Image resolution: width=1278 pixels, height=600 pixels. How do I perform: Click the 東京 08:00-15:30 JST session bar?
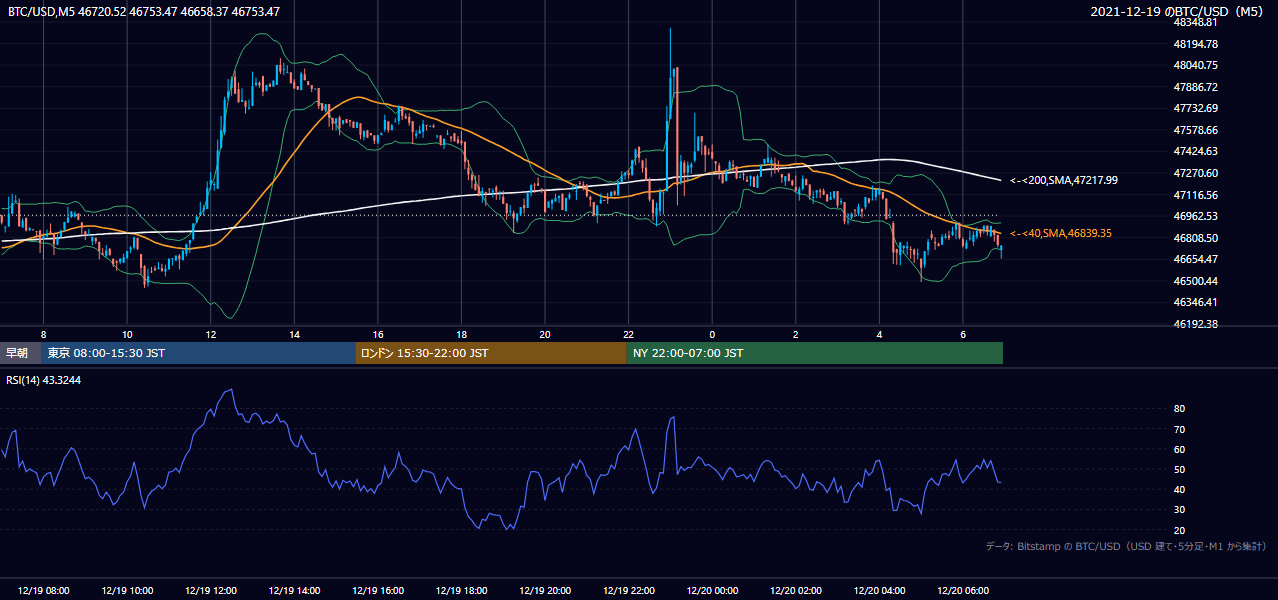point(198,353)
